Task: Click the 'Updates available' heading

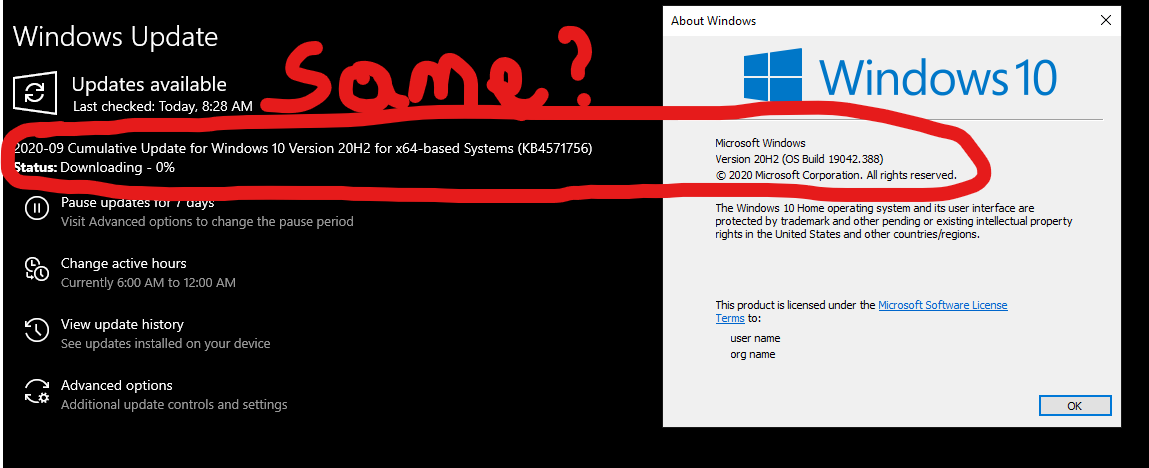Action: [149, 84]
